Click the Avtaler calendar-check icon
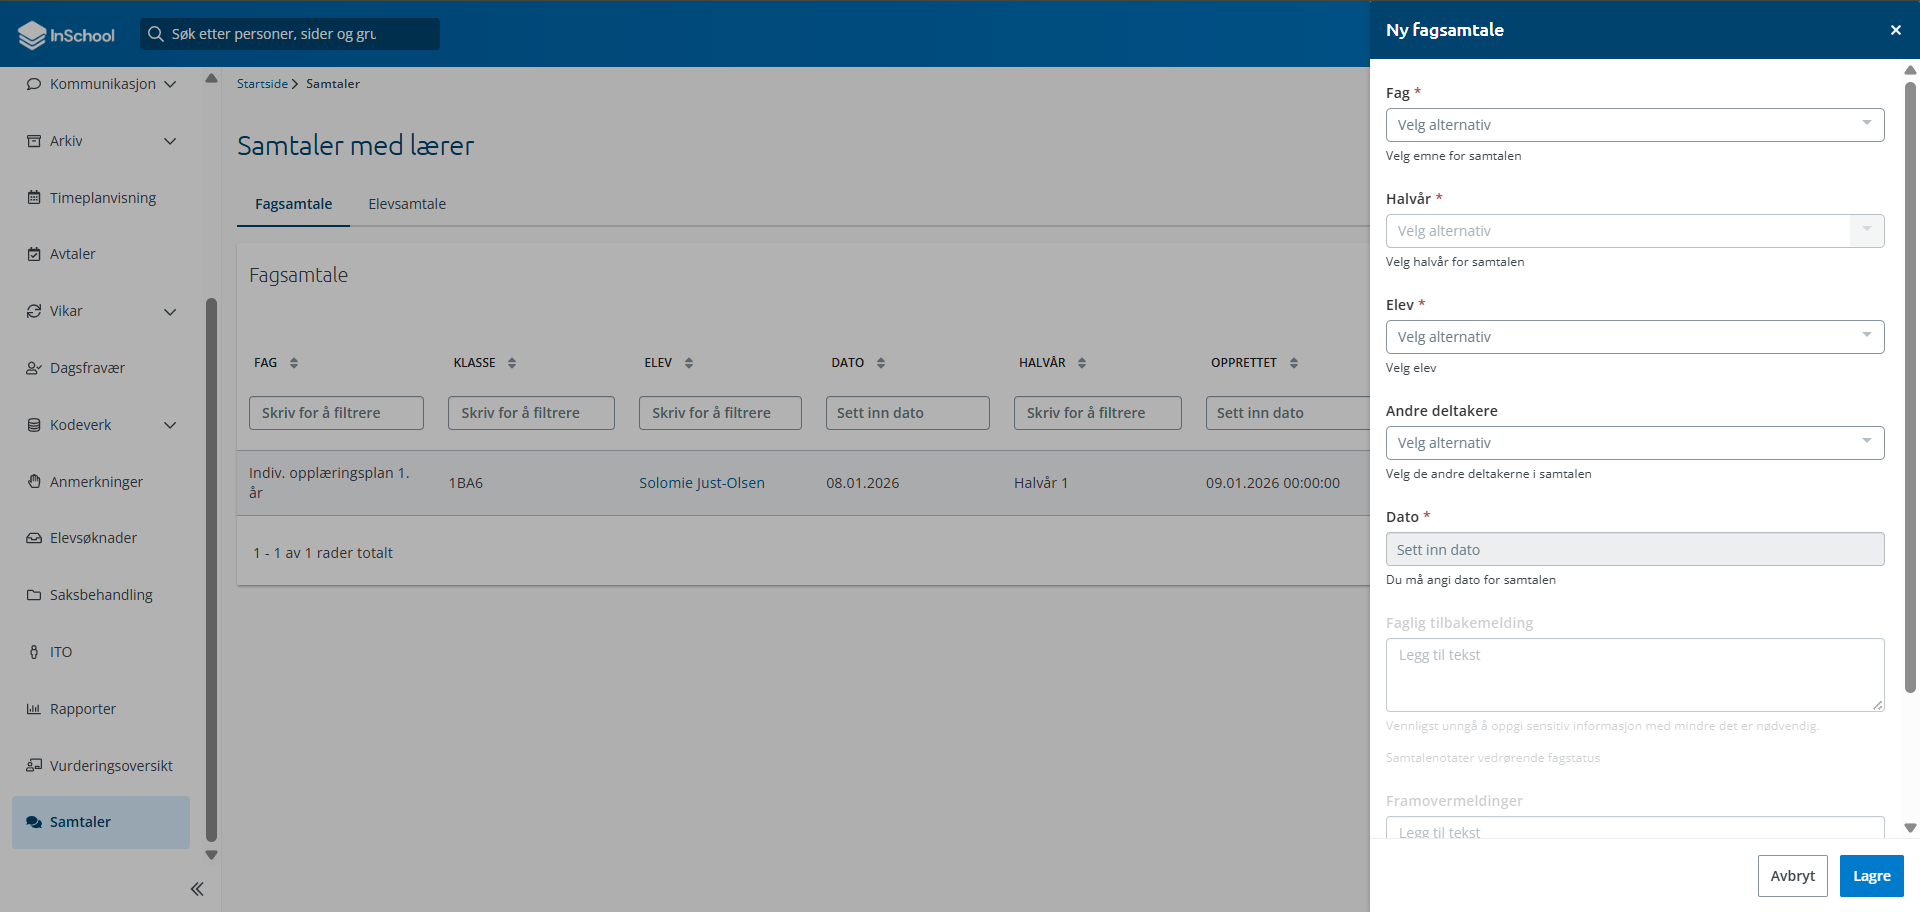 point(34,254)
